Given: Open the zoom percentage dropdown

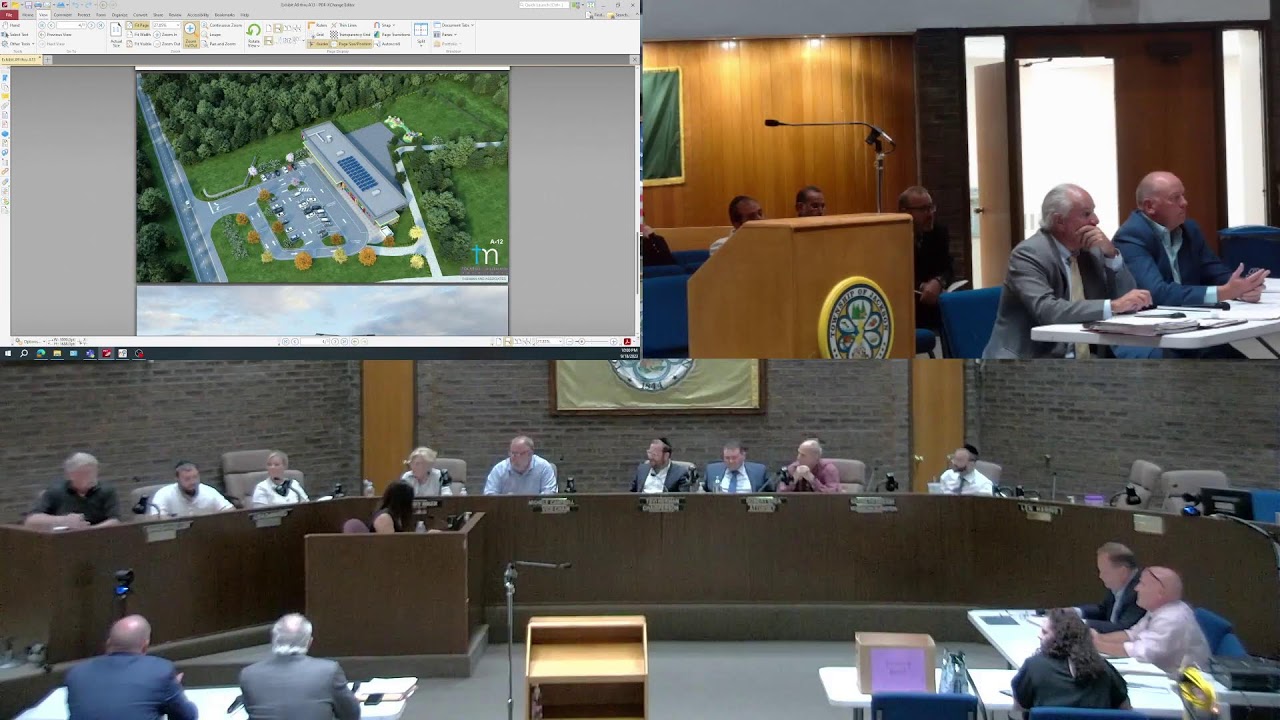Looking at the screenshot, I should tap(178, 25).
